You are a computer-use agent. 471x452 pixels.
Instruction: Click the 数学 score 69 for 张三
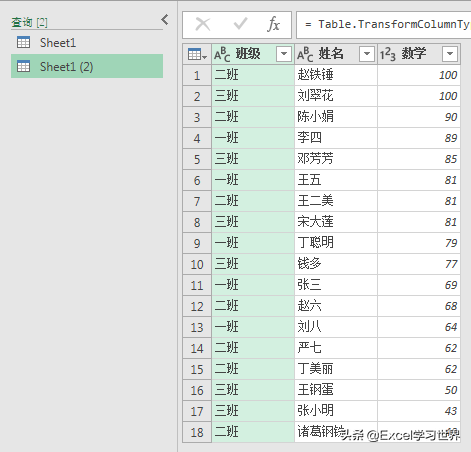point(419,285)
